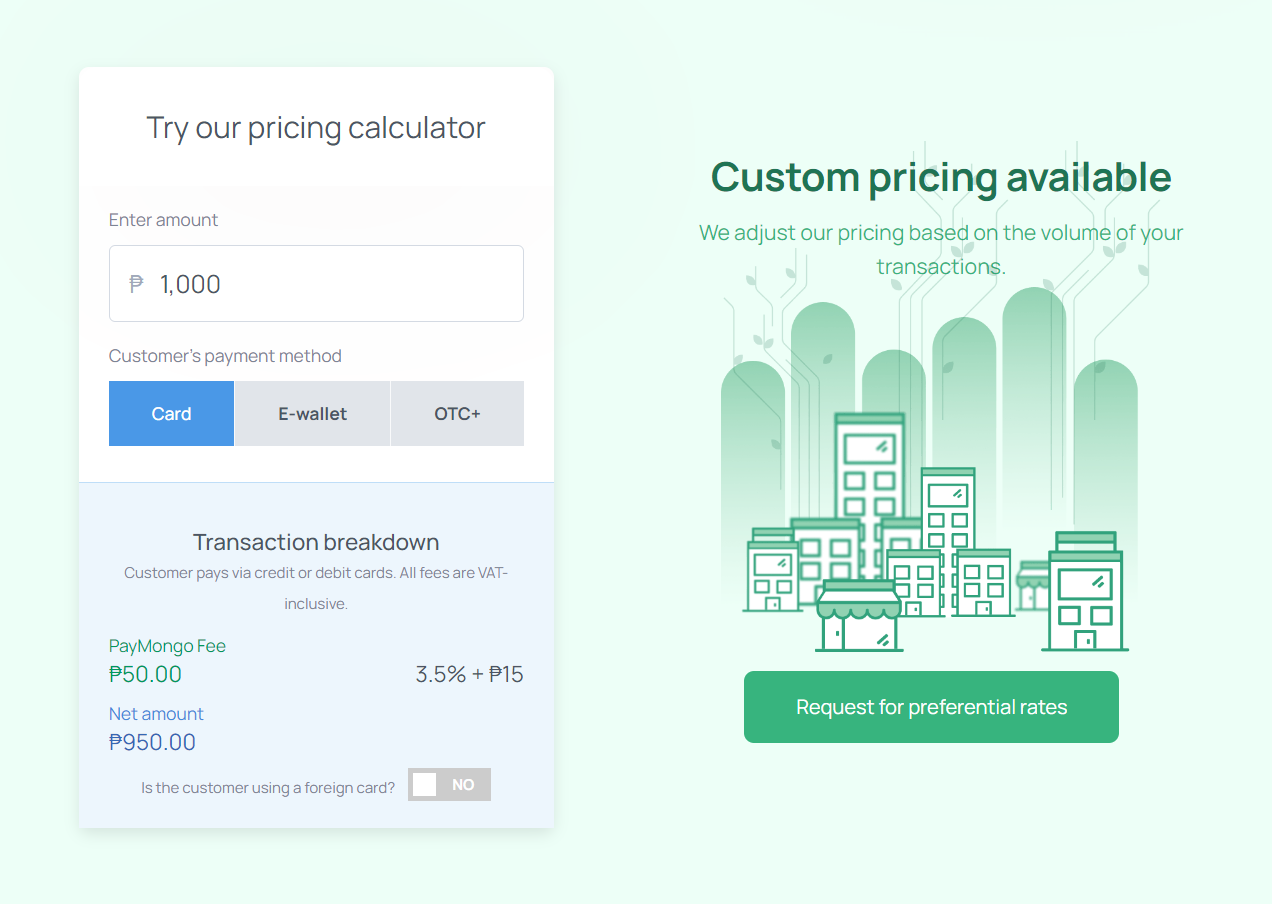Choose the OTC+ payment method
Viewport: 1272px width, 904px height.
(457, 413)
